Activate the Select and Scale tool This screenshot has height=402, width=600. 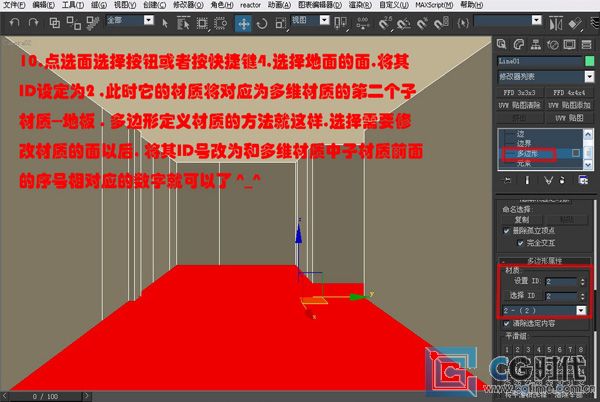click(x=280, y=24)
